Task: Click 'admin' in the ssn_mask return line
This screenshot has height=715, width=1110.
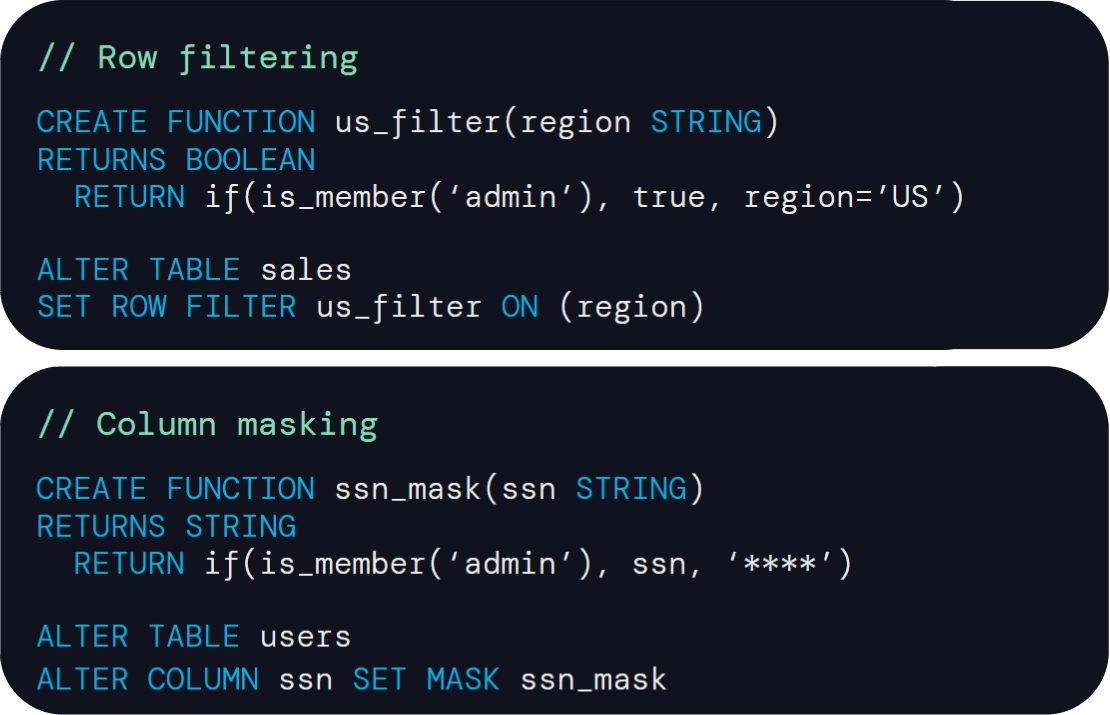Action: pos(512,564)
